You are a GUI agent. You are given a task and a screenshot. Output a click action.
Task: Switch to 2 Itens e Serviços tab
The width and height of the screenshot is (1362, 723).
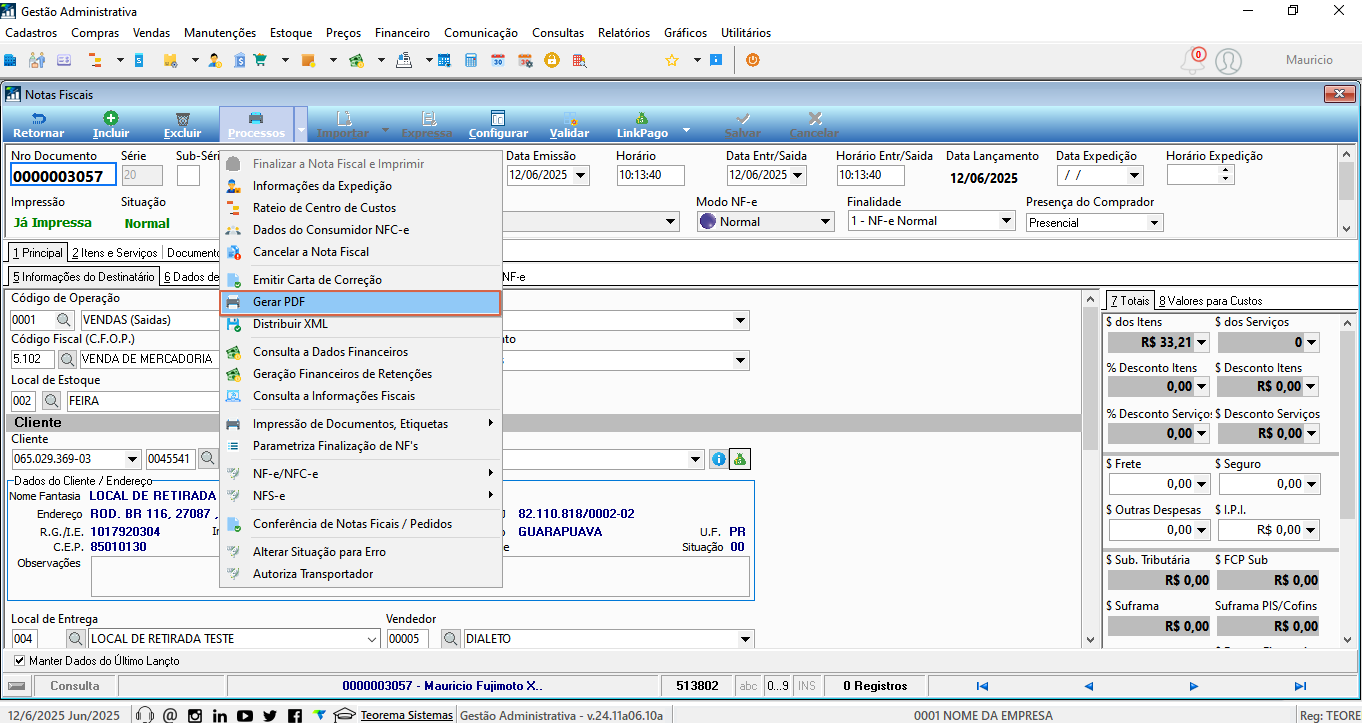[x=115, y=253]
